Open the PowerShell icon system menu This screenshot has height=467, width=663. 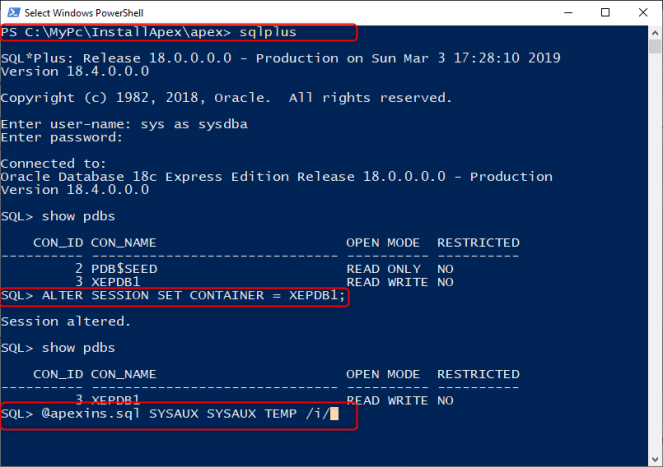11,11
